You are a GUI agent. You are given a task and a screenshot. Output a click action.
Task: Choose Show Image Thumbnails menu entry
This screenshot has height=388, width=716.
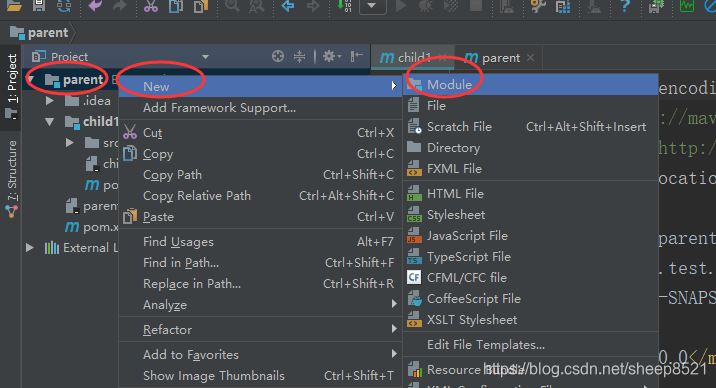click(260, 376)
